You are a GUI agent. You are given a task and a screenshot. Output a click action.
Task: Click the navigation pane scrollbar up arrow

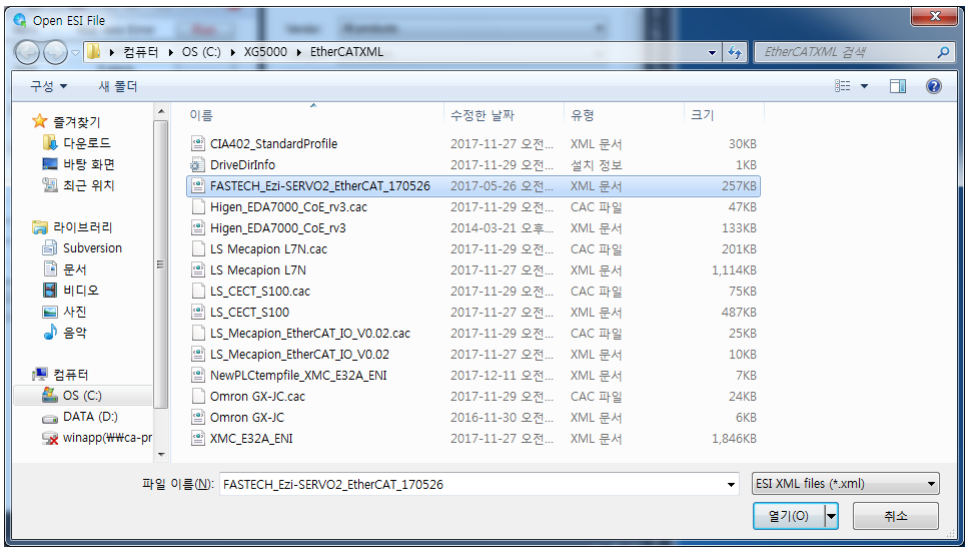161,112
